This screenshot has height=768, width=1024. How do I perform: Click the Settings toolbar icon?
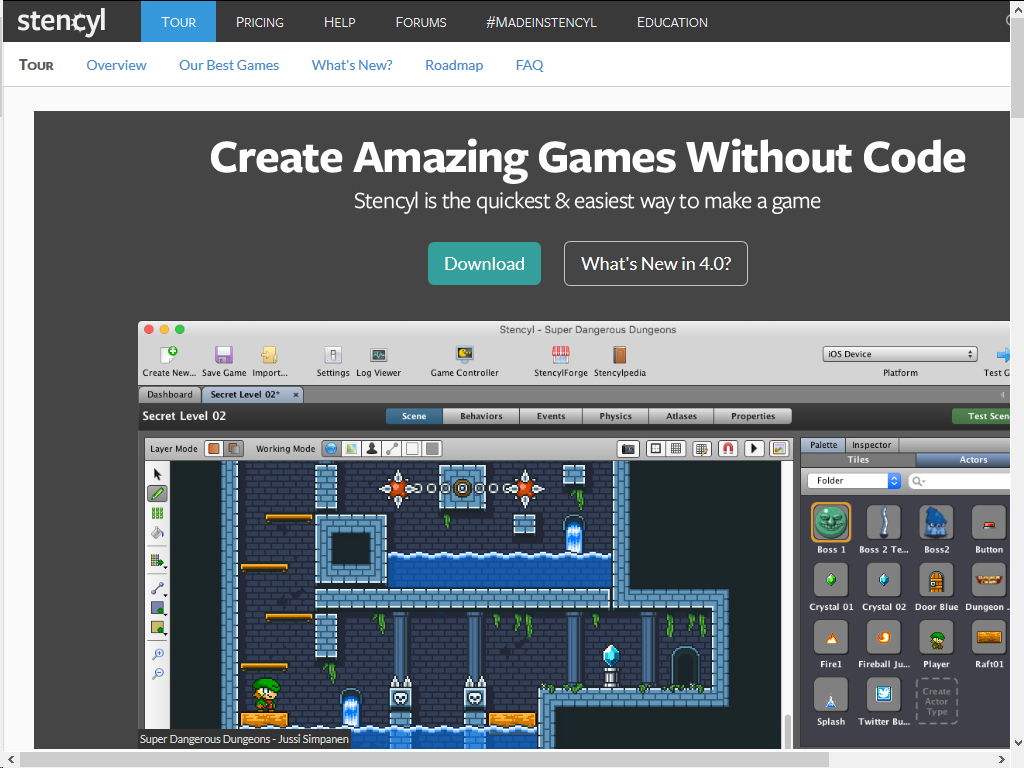333,356
